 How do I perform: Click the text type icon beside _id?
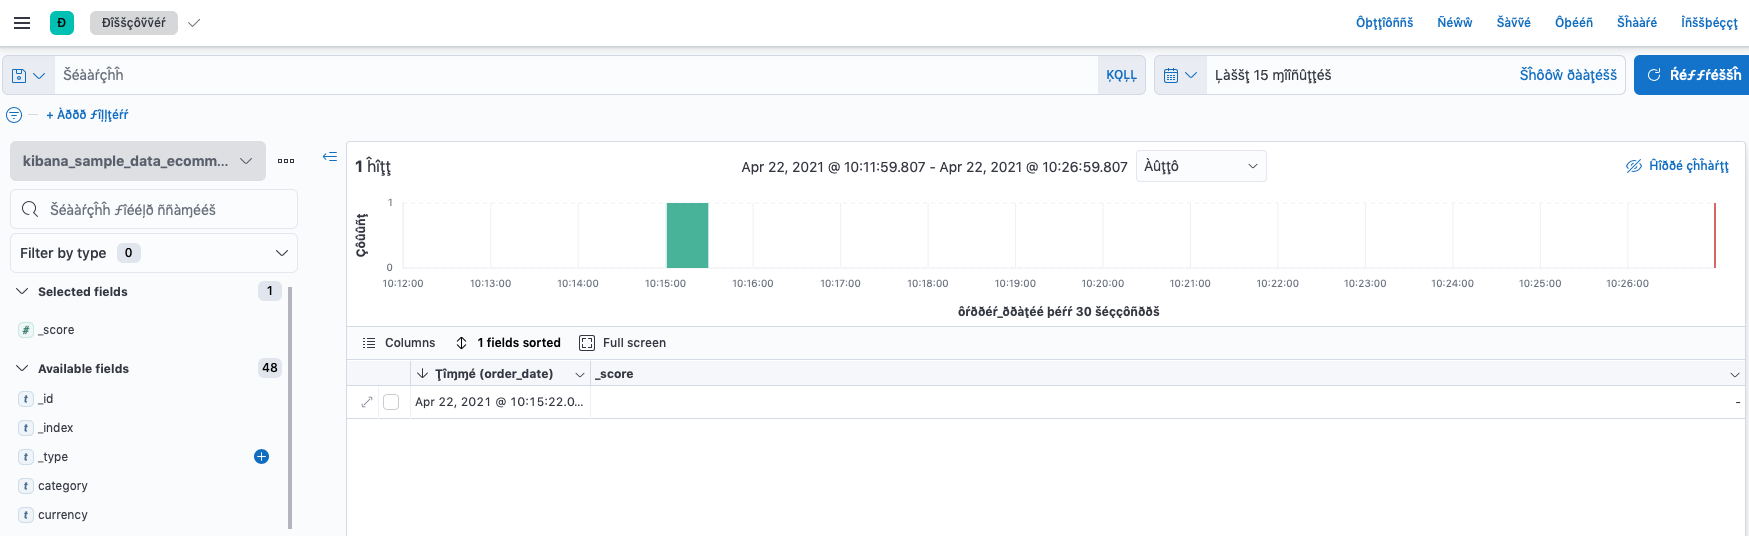[26, 399]
